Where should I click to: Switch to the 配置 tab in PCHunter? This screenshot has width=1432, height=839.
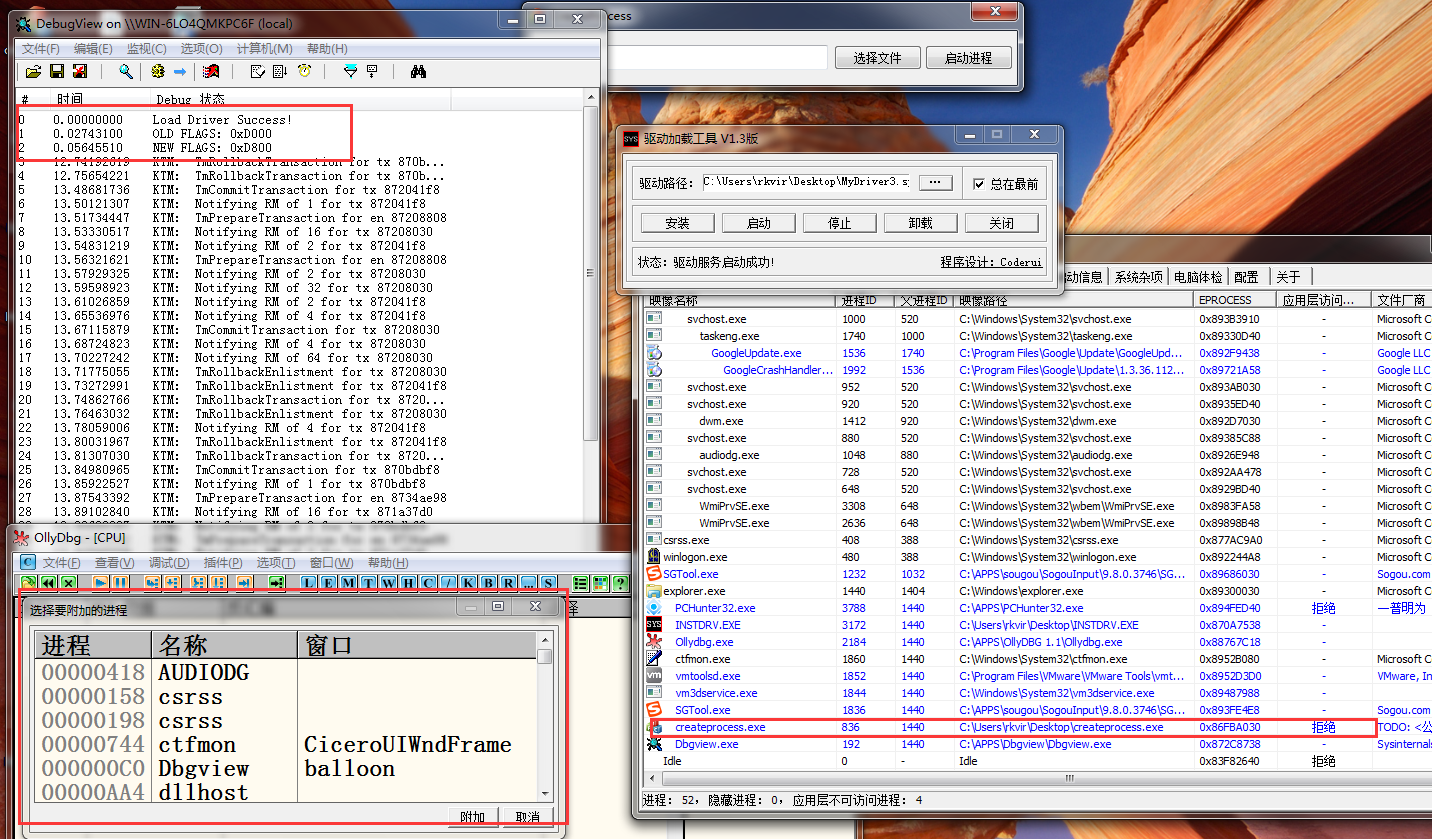[x=1246, y=277]
